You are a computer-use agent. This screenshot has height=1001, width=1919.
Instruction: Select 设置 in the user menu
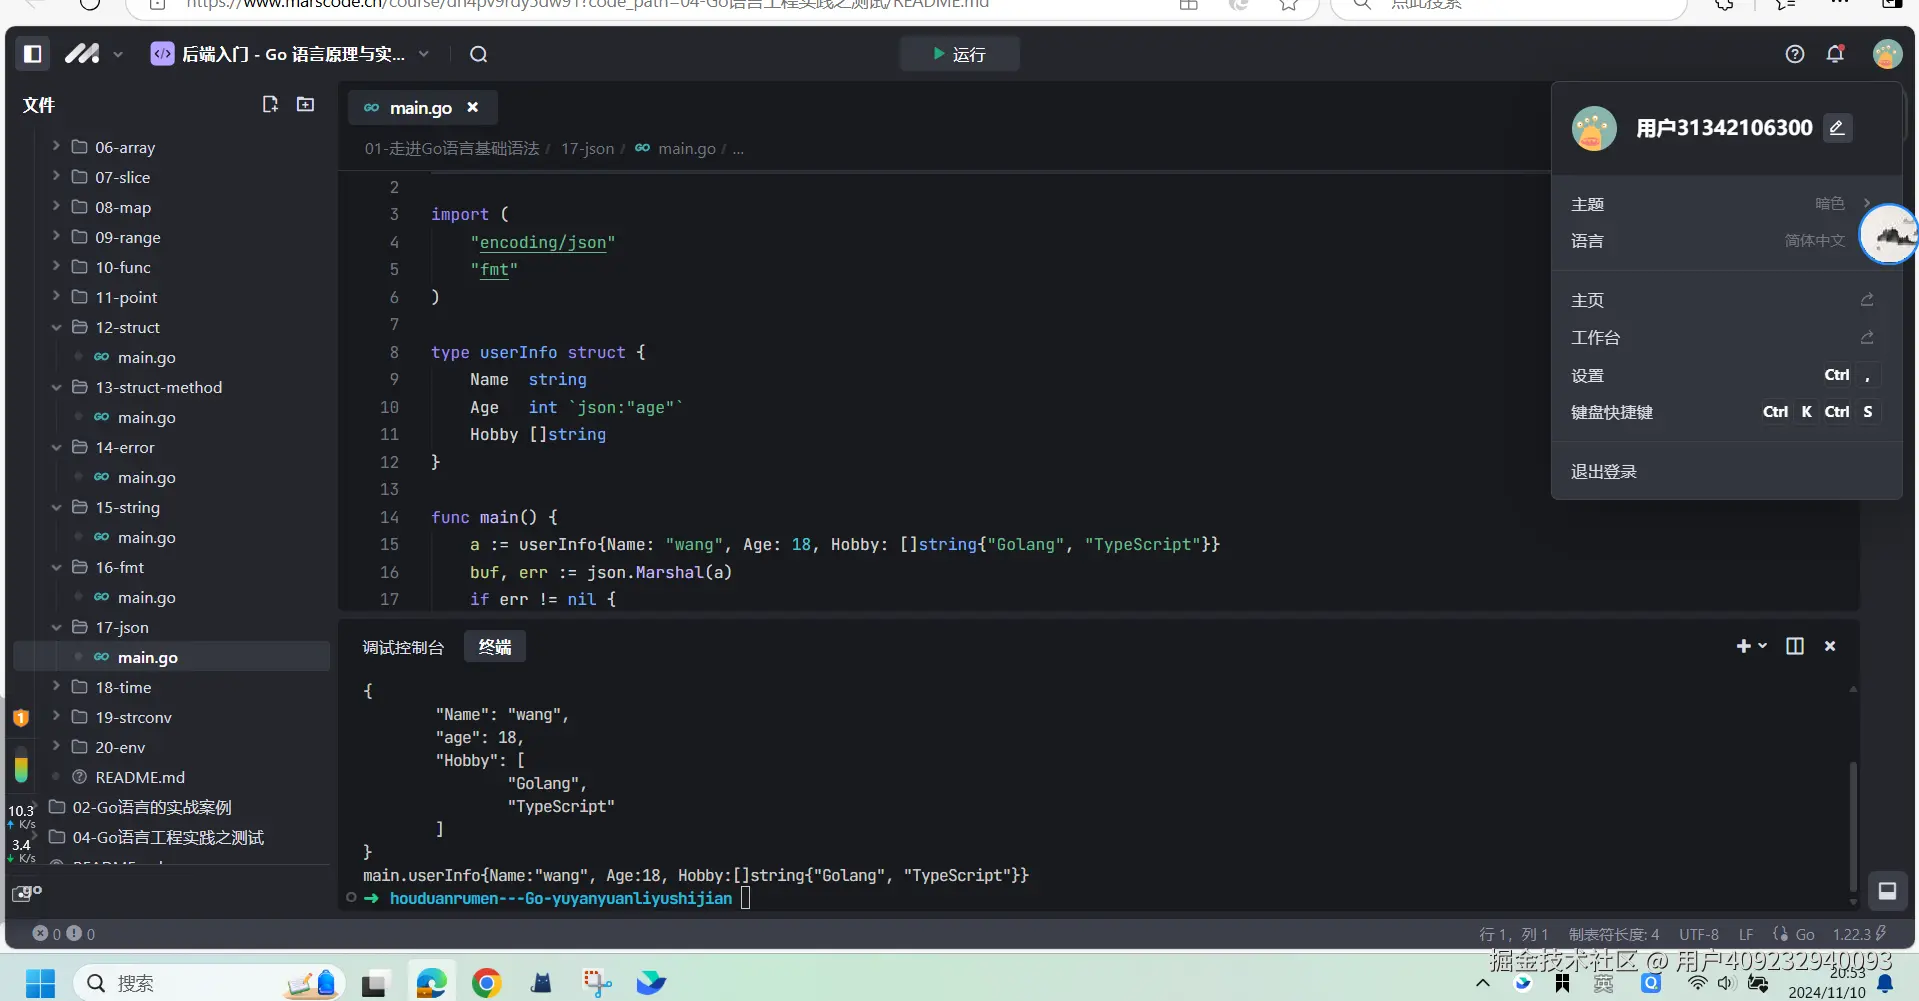coord(1587,375)
